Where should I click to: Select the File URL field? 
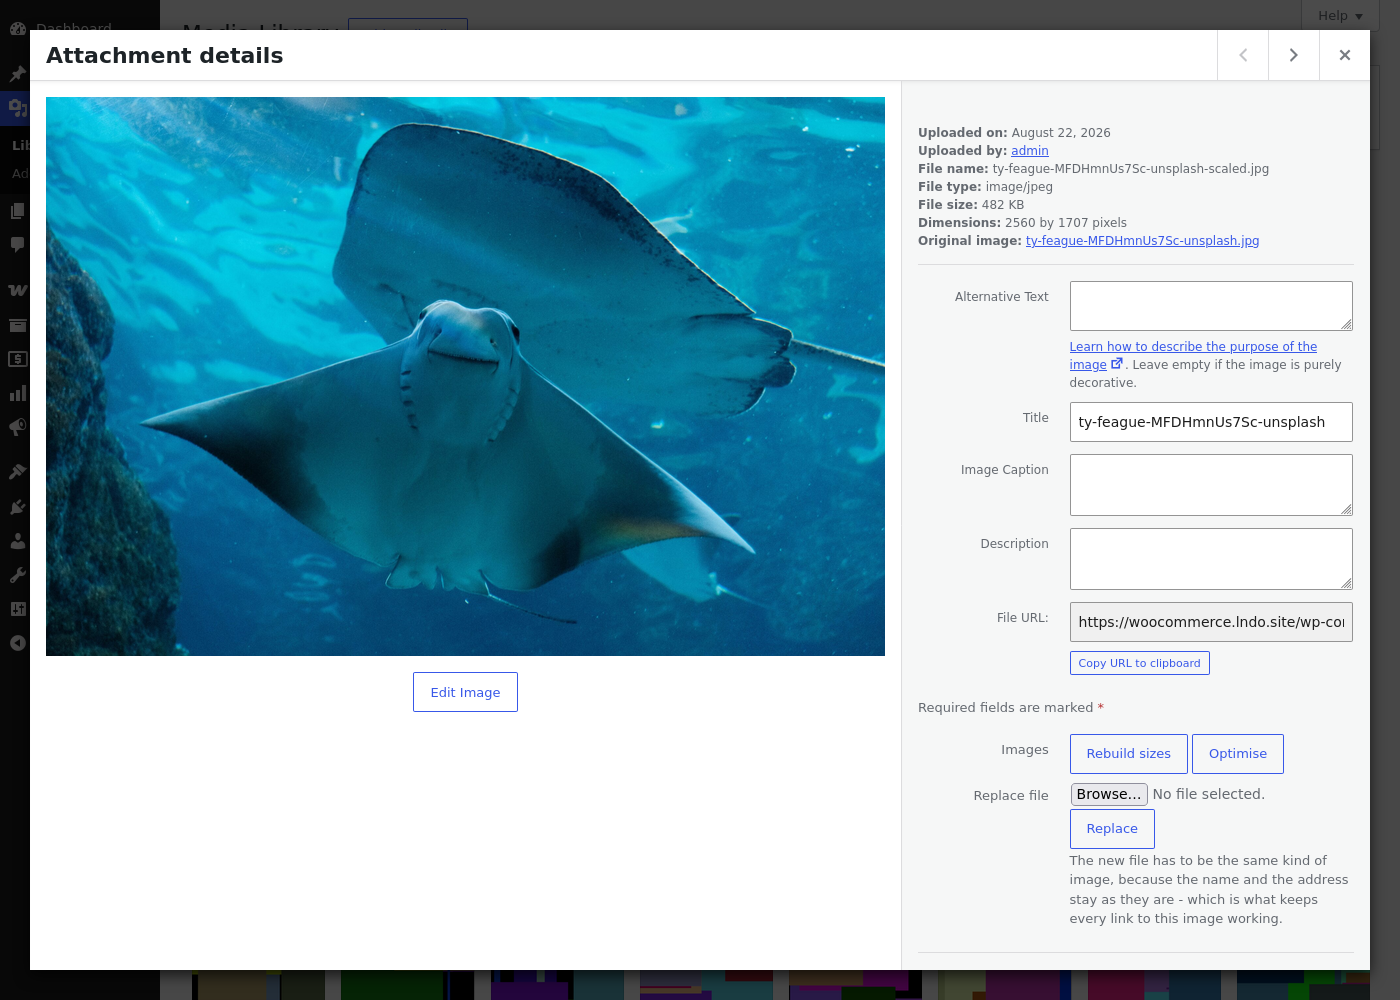pyautogui.click(x=1211, y=622)
